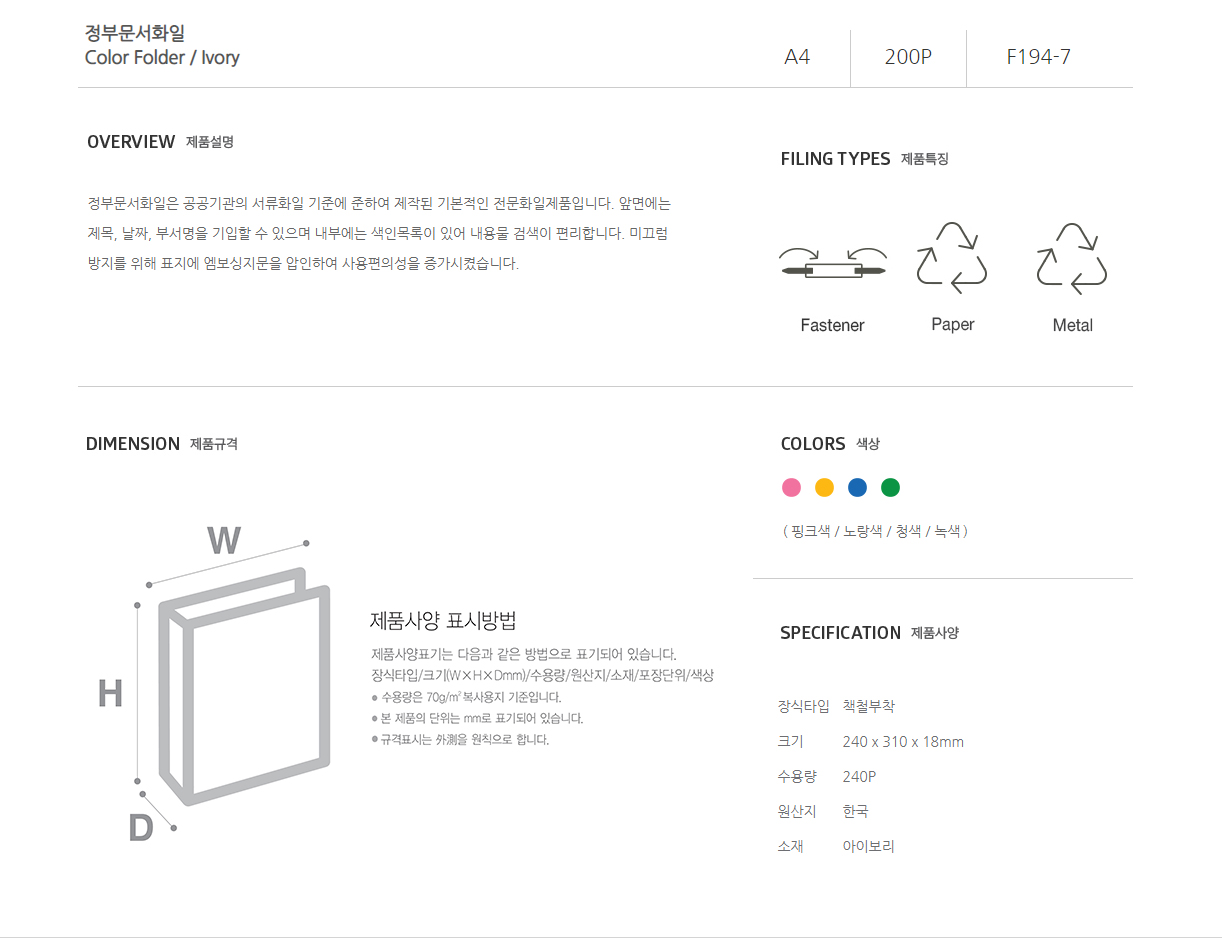Screen dimensions: 1222x938
Task: Click the A4 size label
Action: 797,57
